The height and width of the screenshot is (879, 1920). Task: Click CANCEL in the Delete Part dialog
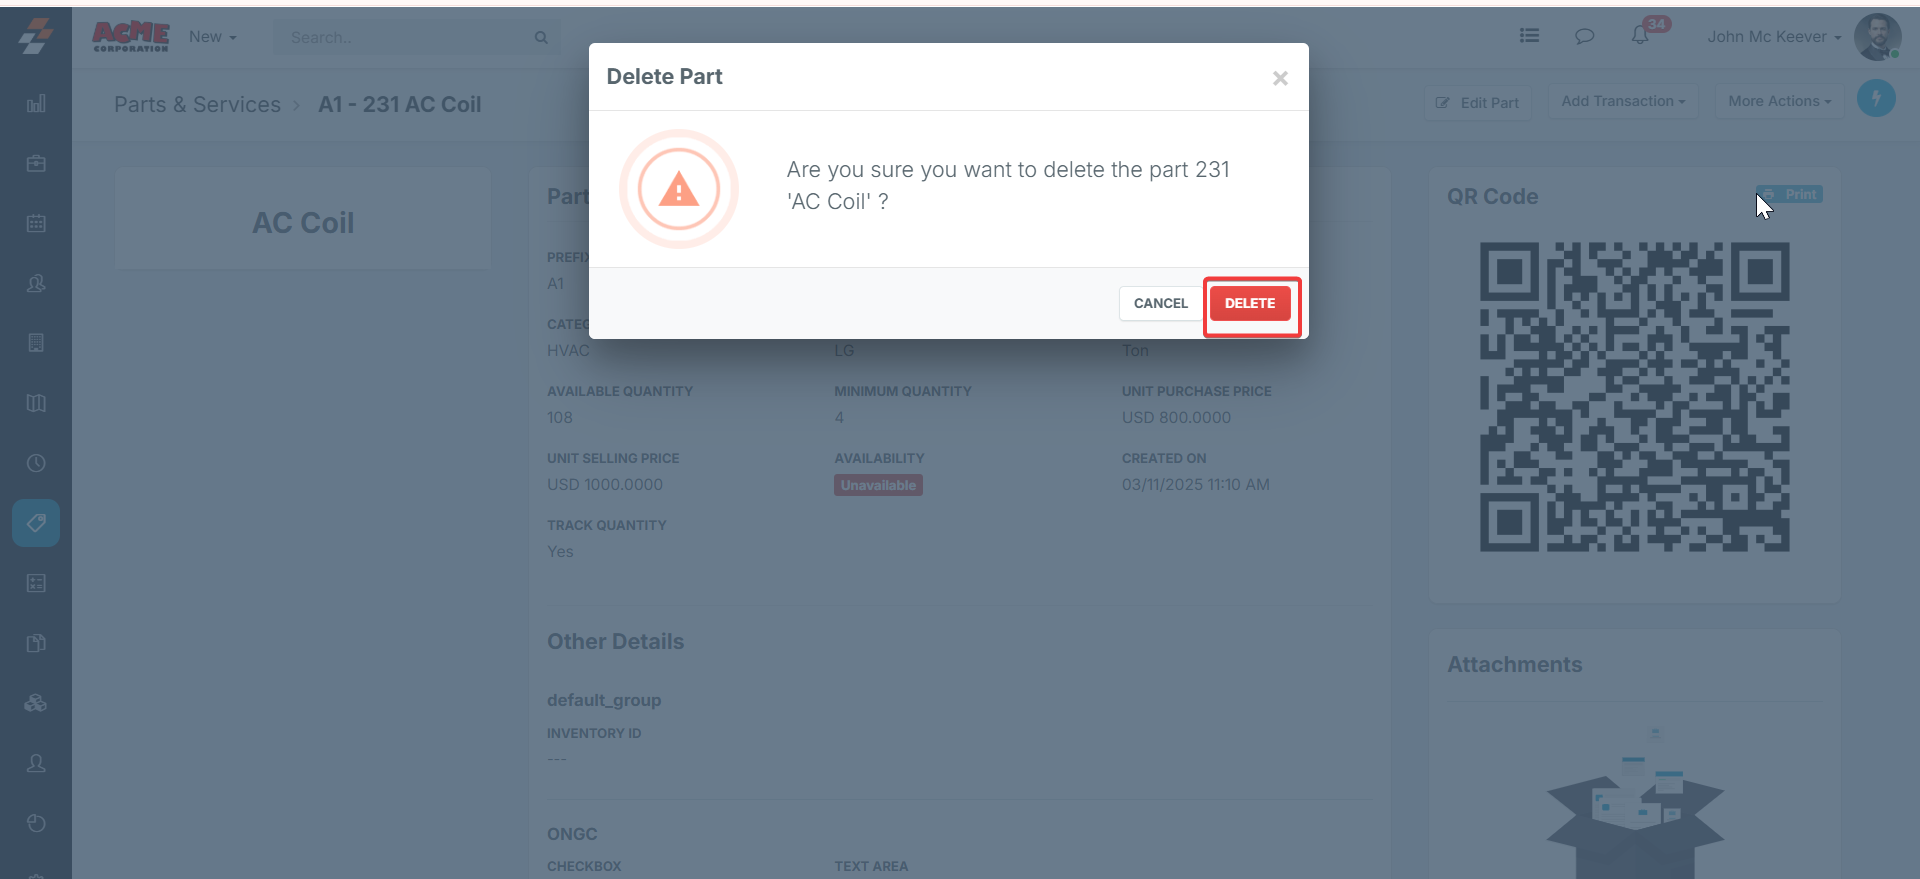tap(1160, 303)
